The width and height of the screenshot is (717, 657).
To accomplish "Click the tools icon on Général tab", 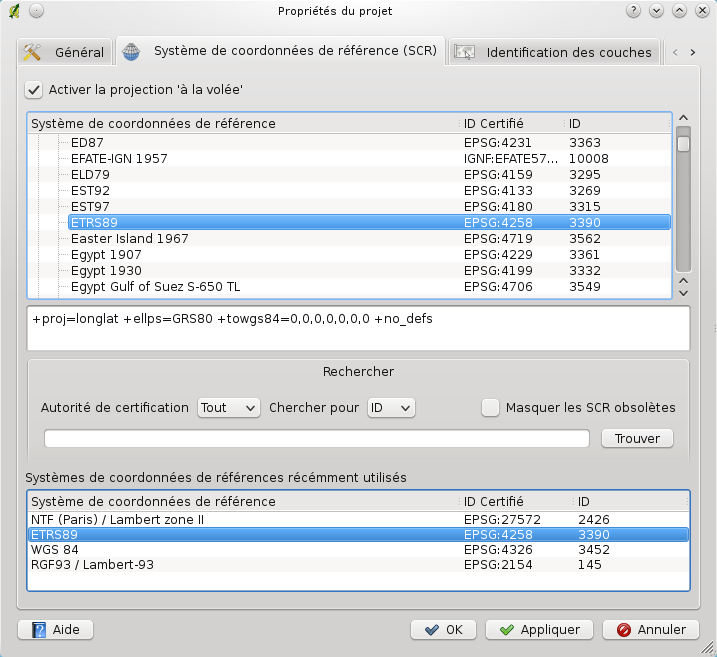I will (x=34, y=52).
